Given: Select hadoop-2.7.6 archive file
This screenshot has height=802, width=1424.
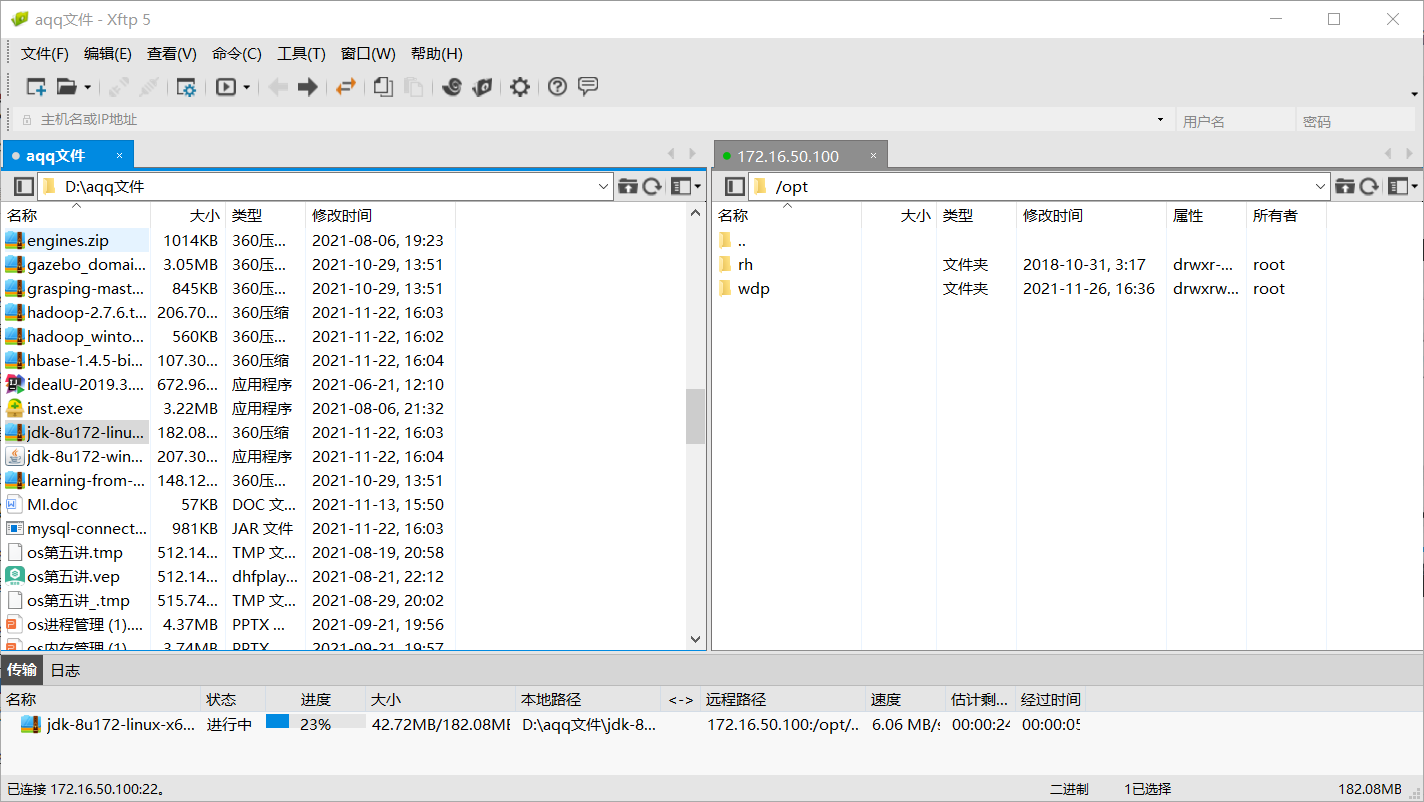Looking at the screenshot, I should (86, 312).
